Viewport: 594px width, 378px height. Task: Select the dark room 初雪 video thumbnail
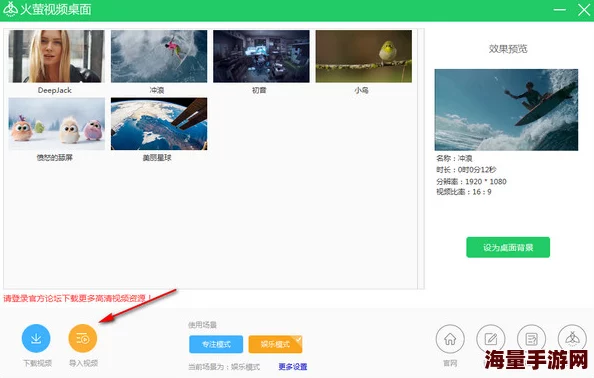click(261, 56)
